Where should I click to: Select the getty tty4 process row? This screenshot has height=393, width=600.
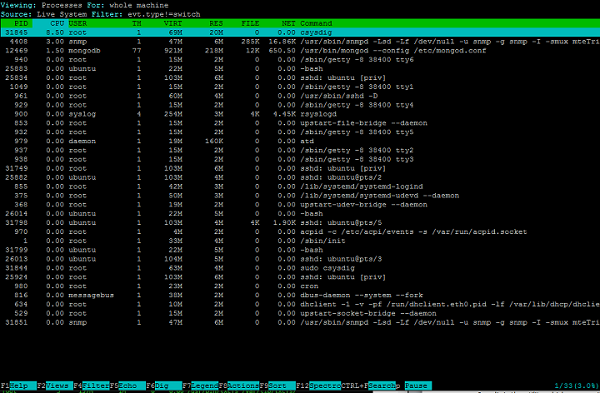[x=300, y=105]
